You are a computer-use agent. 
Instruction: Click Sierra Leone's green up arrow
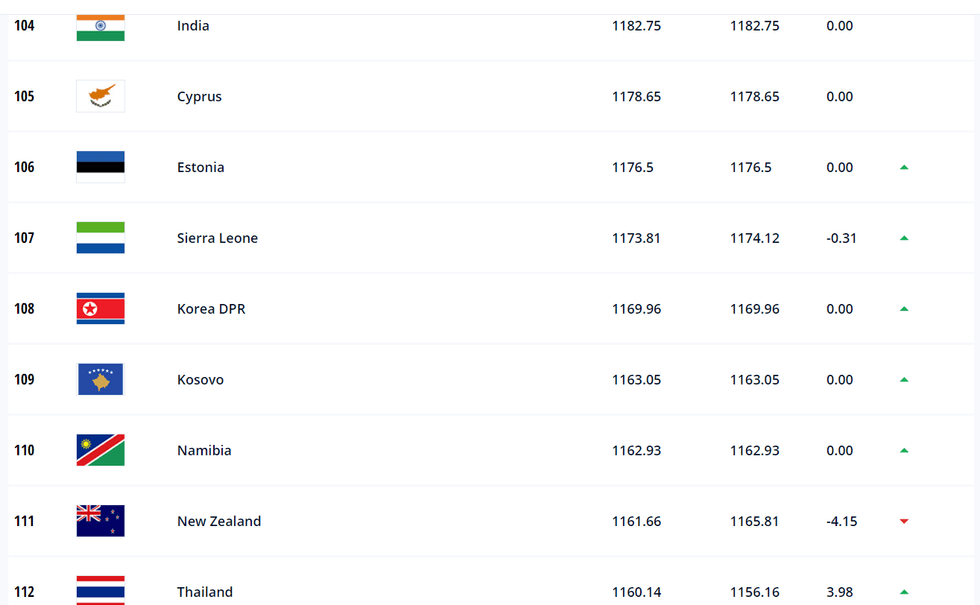(x=904, y=238)
